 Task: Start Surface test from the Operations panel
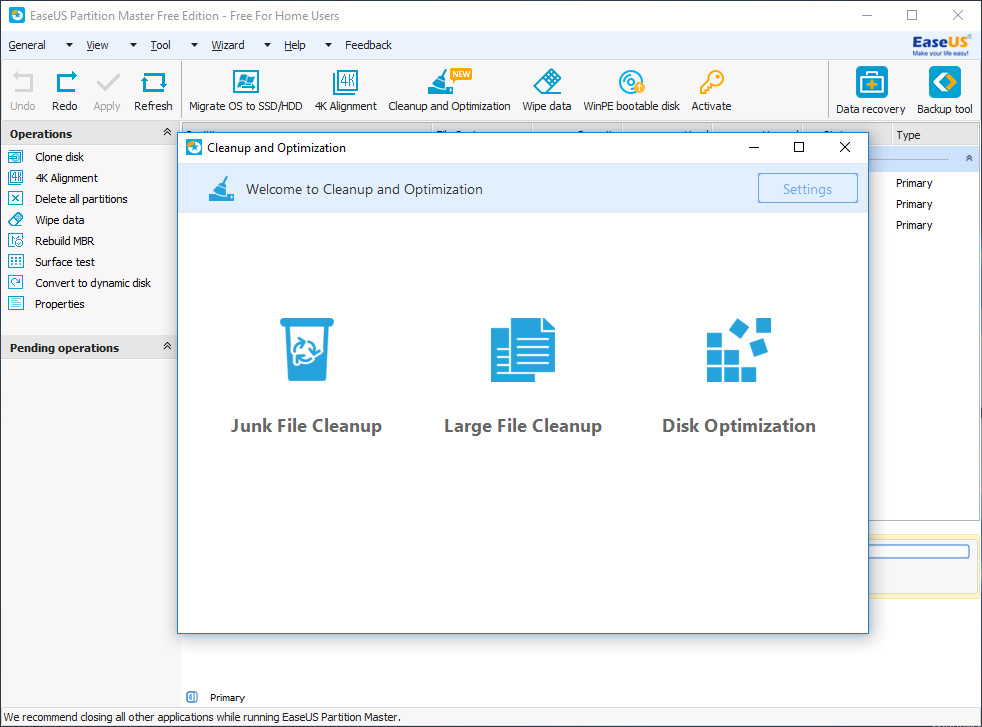[65, 262]
